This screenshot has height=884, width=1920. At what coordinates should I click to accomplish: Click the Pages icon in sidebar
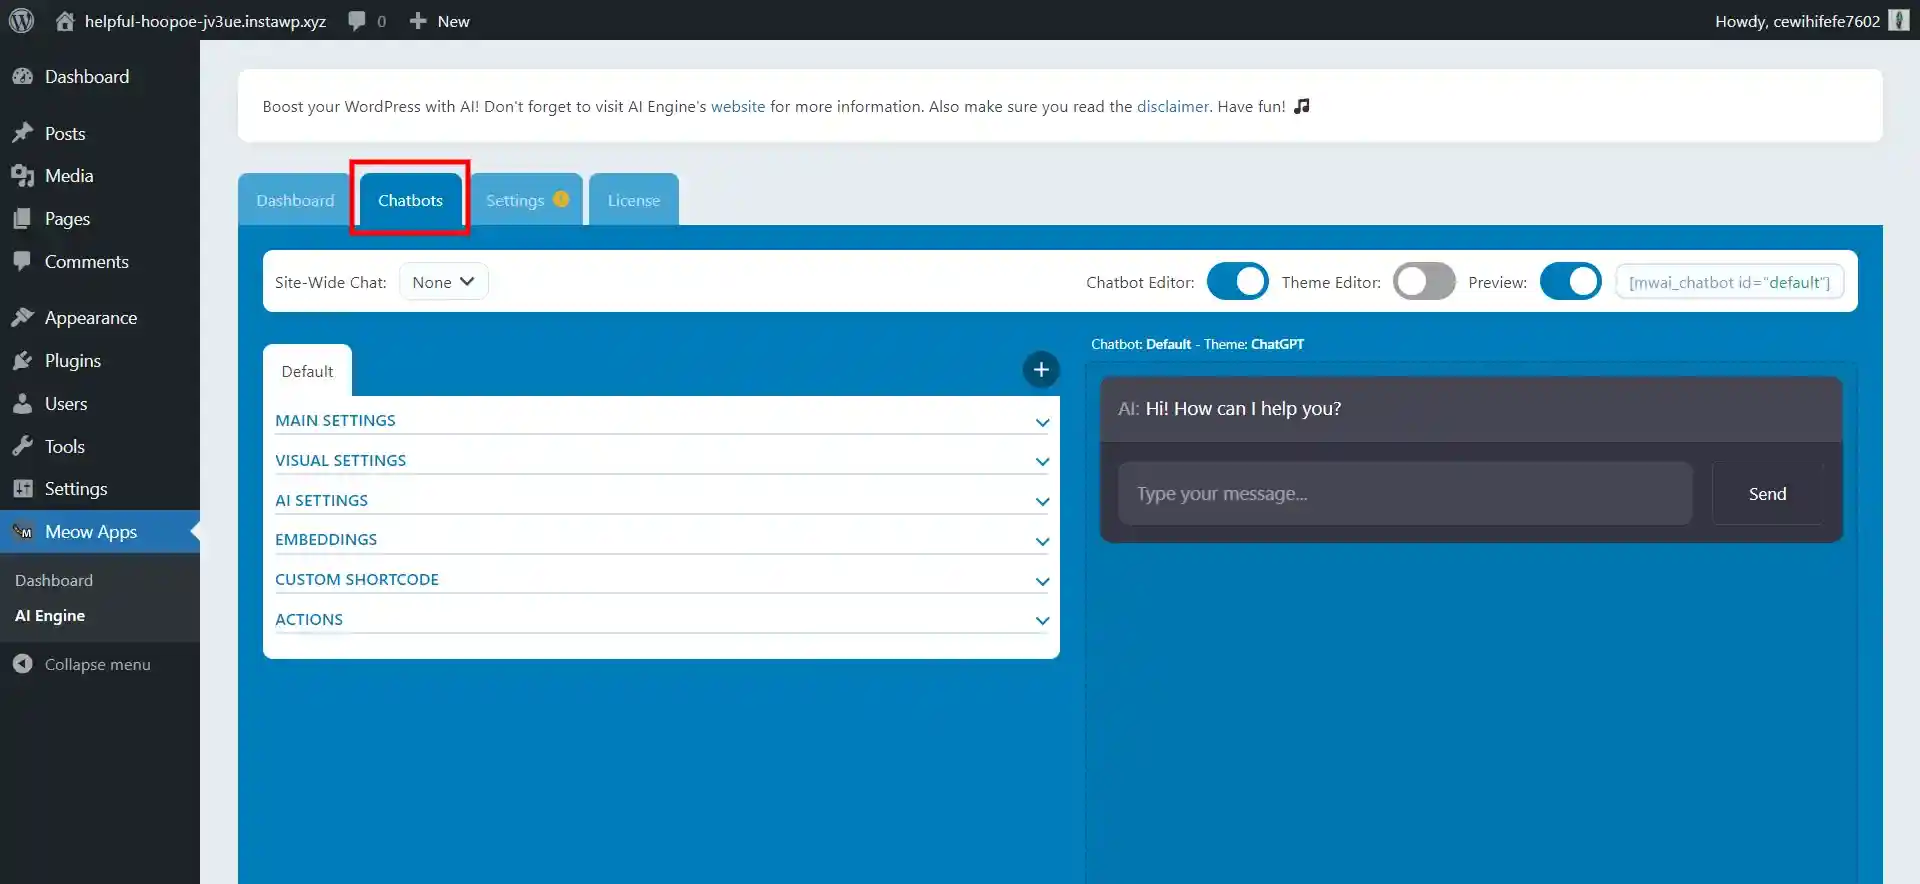22,219
